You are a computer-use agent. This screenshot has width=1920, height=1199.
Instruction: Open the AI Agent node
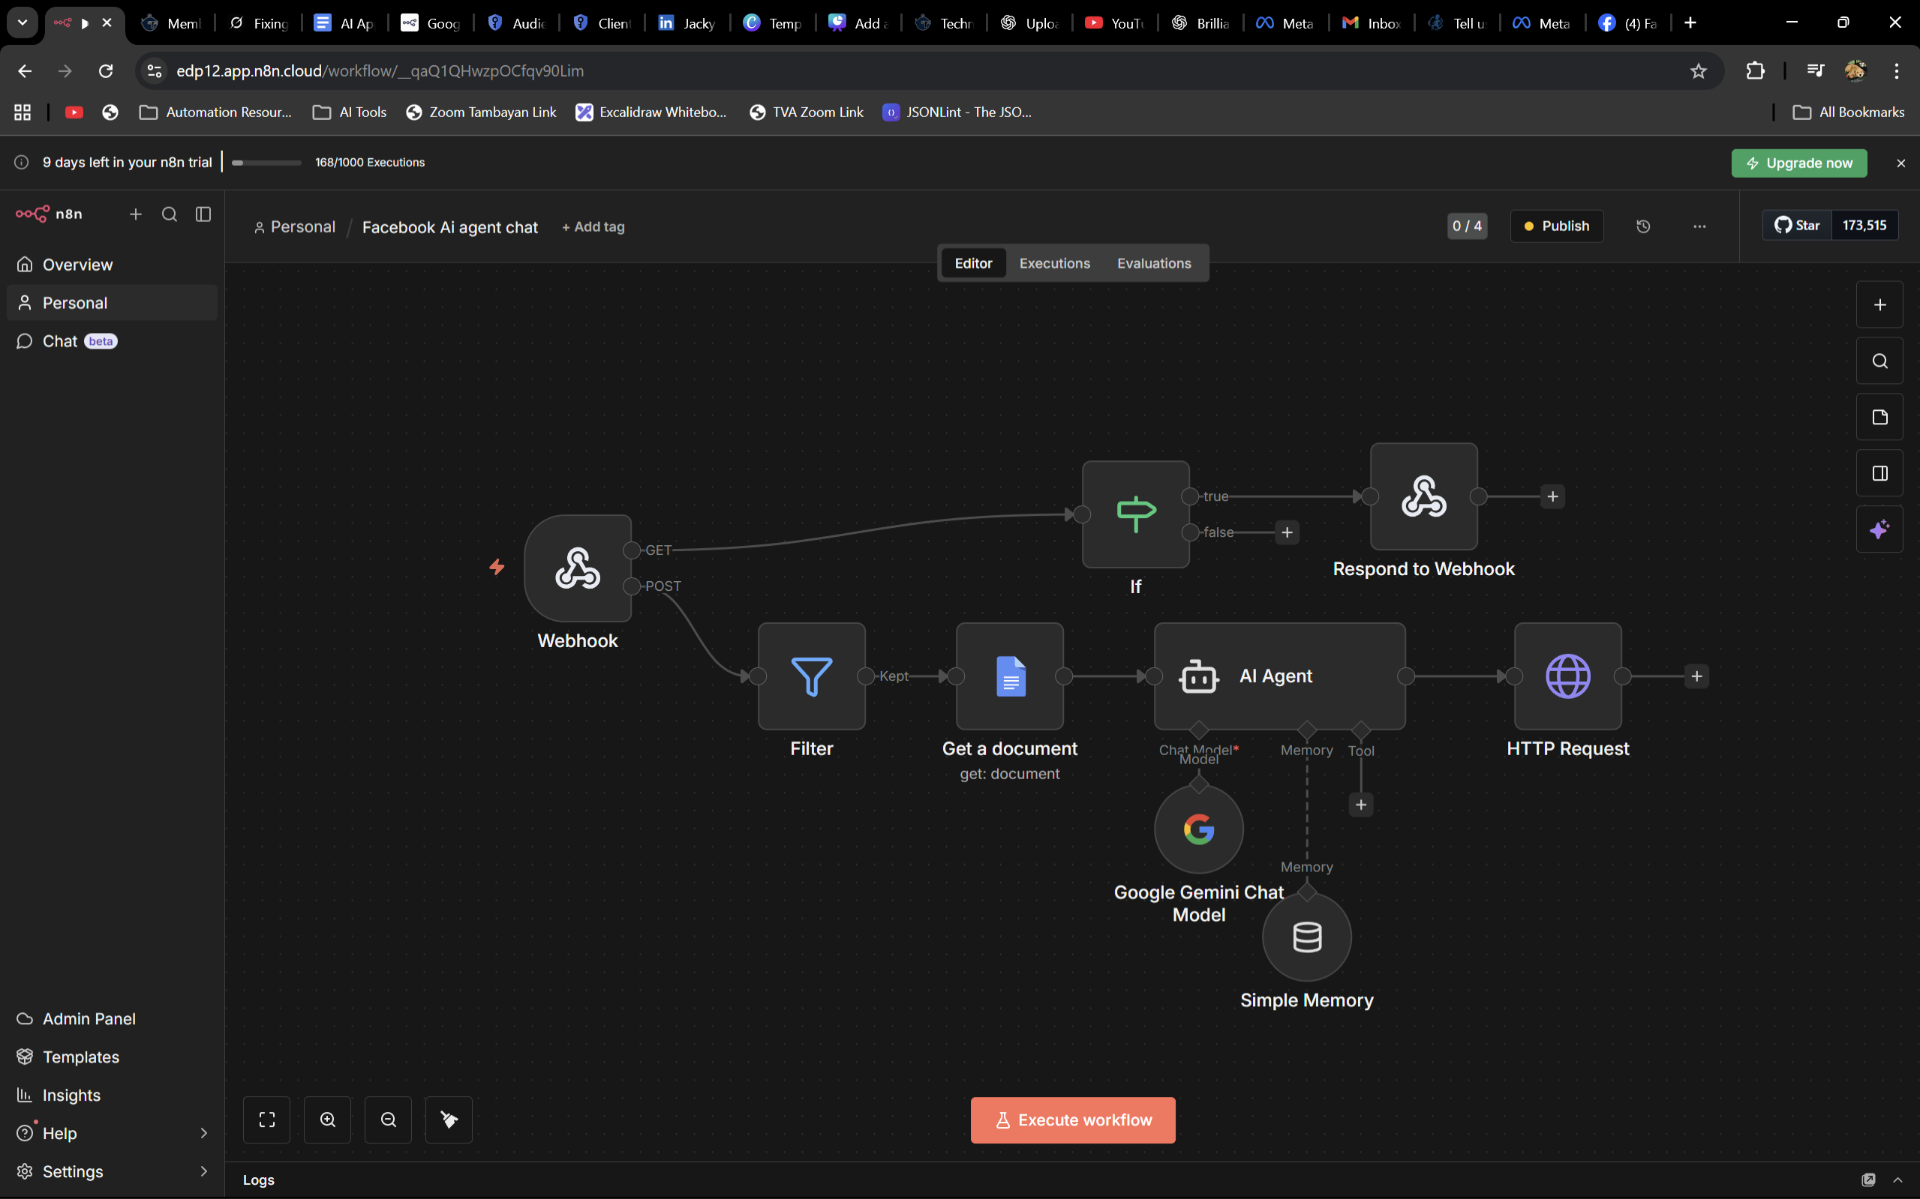coord(1280,676)
